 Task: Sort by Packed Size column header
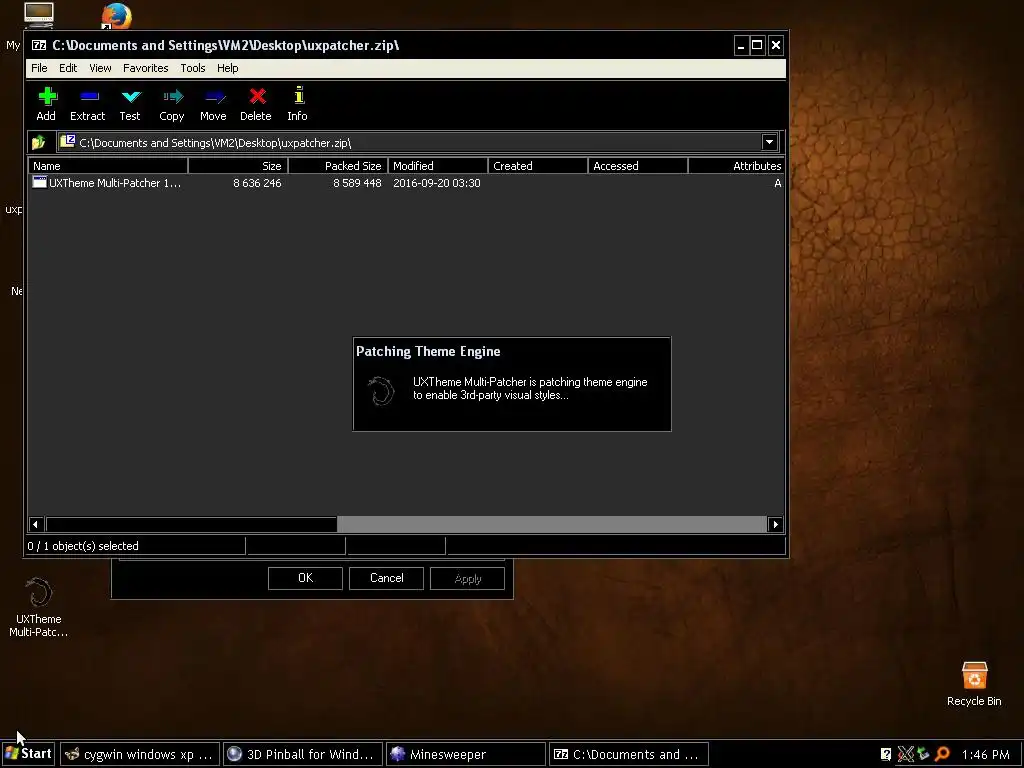click(338, 166)
